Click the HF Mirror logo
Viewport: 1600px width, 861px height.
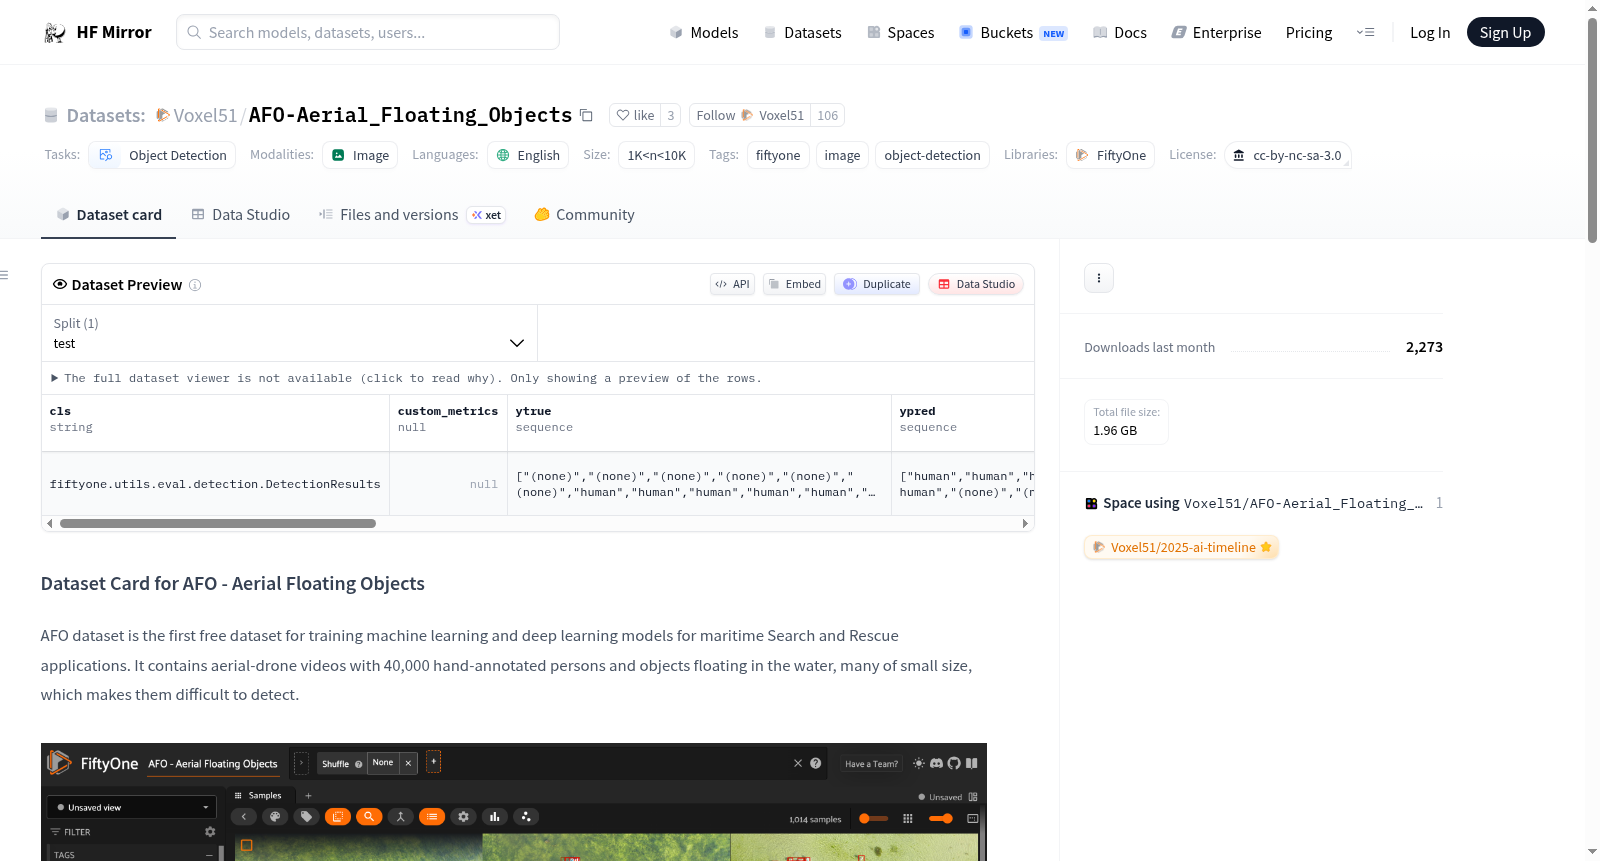(x=97, y=32)
